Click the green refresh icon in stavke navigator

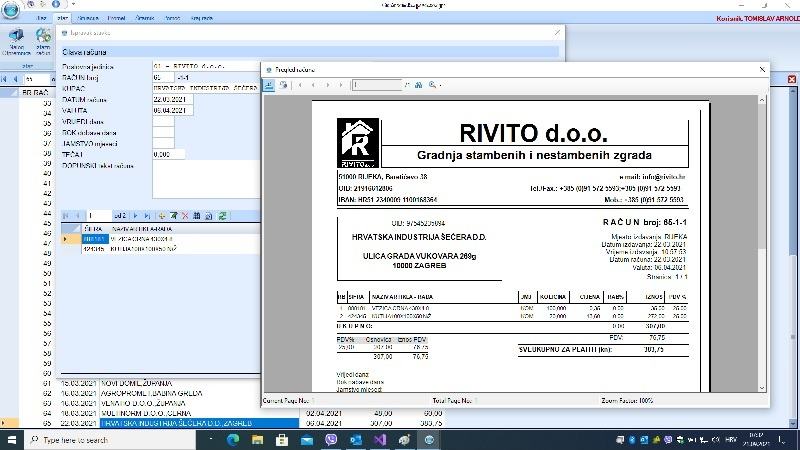[x=222, y=216]
